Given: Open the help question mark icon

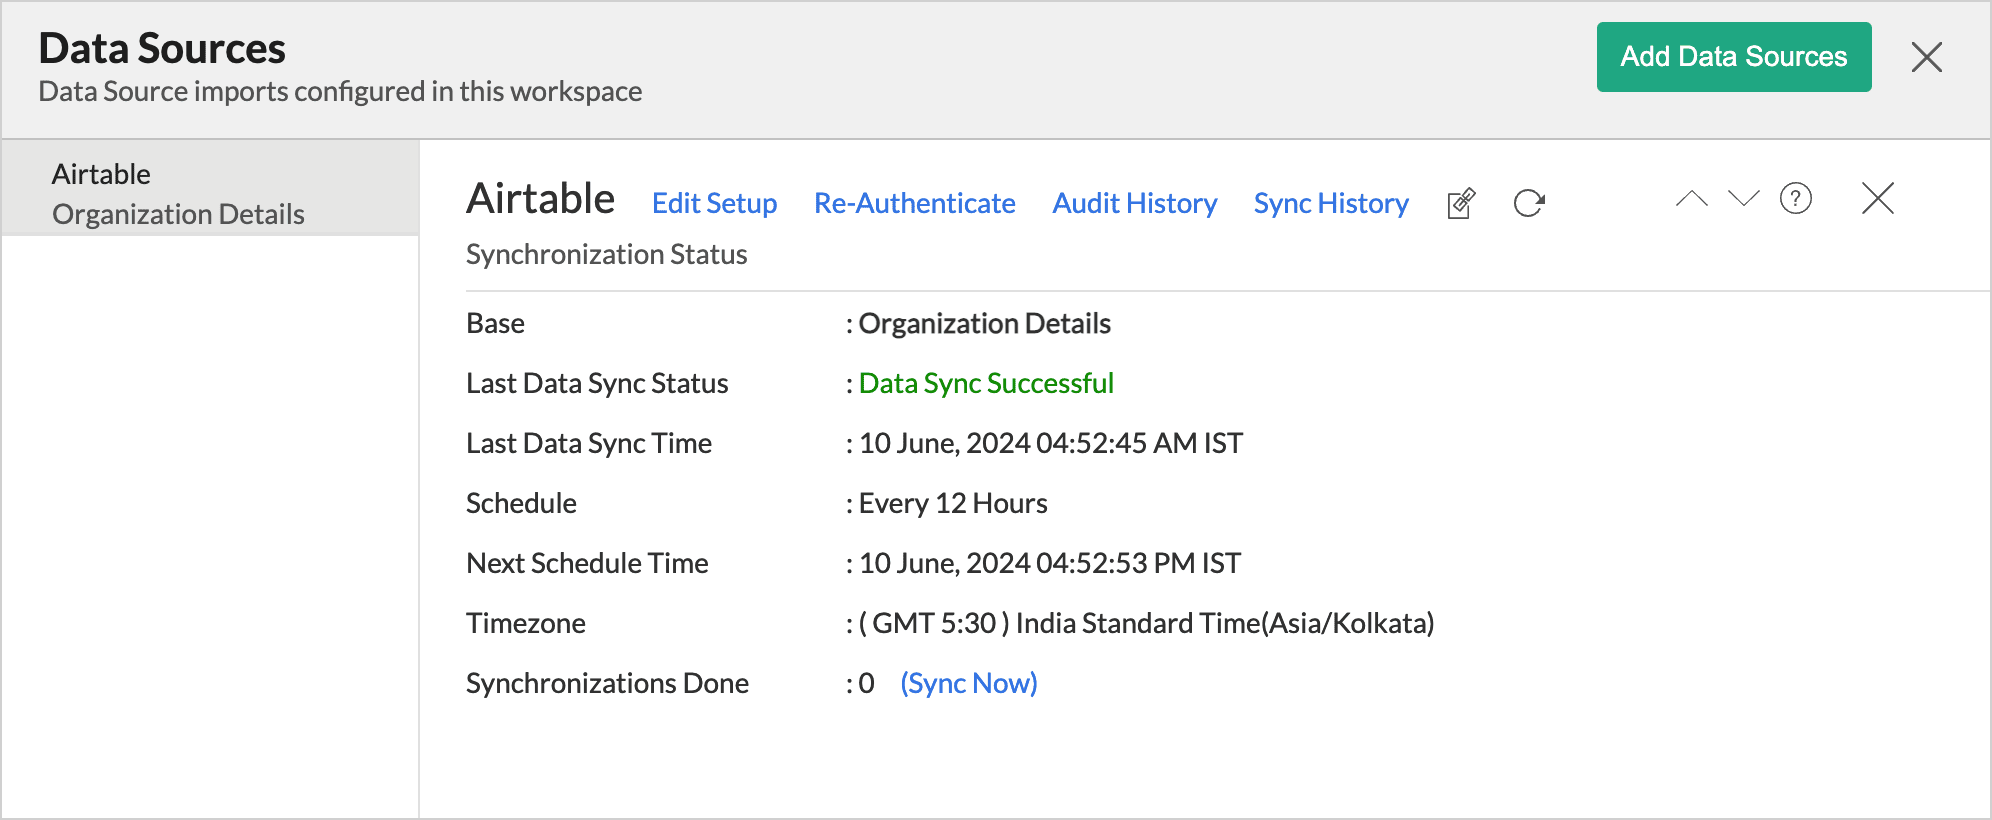Looking at the screenshot, I should 1796,198.
